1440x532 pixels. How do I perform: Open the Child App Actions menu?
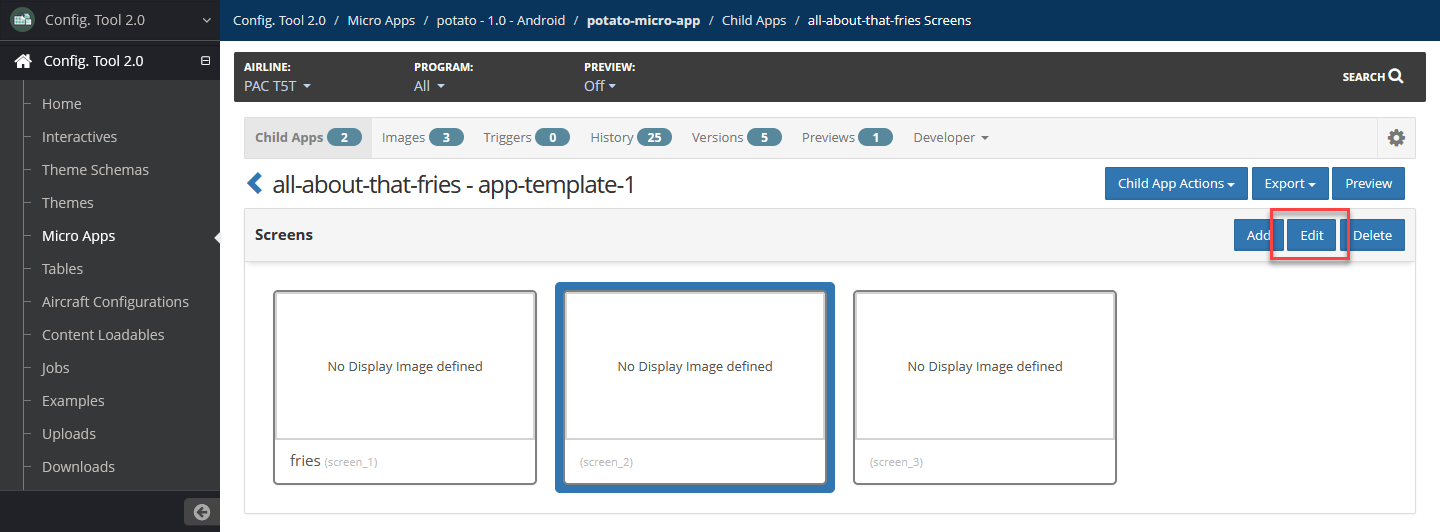(1176, 184)
